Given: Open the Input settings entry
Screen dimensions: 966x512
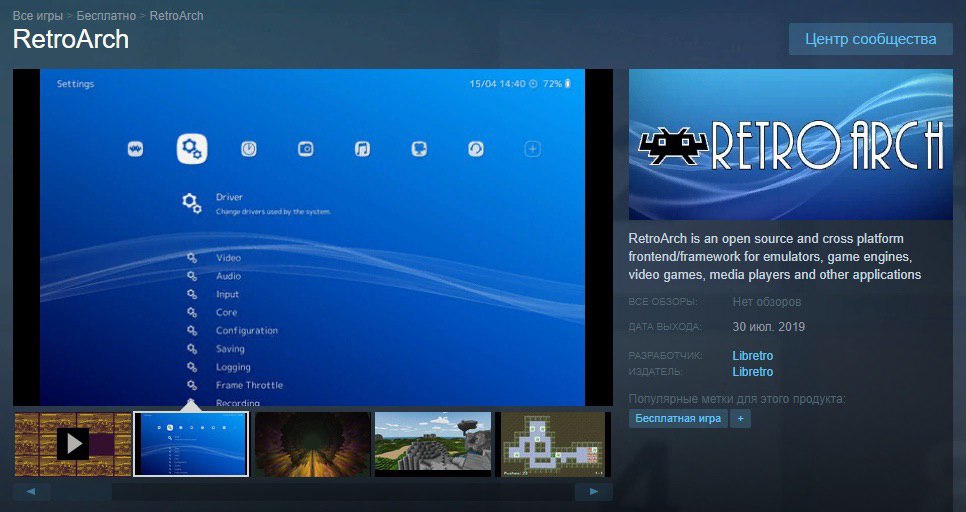Looking at the screenshot, I should coord(227,295).
